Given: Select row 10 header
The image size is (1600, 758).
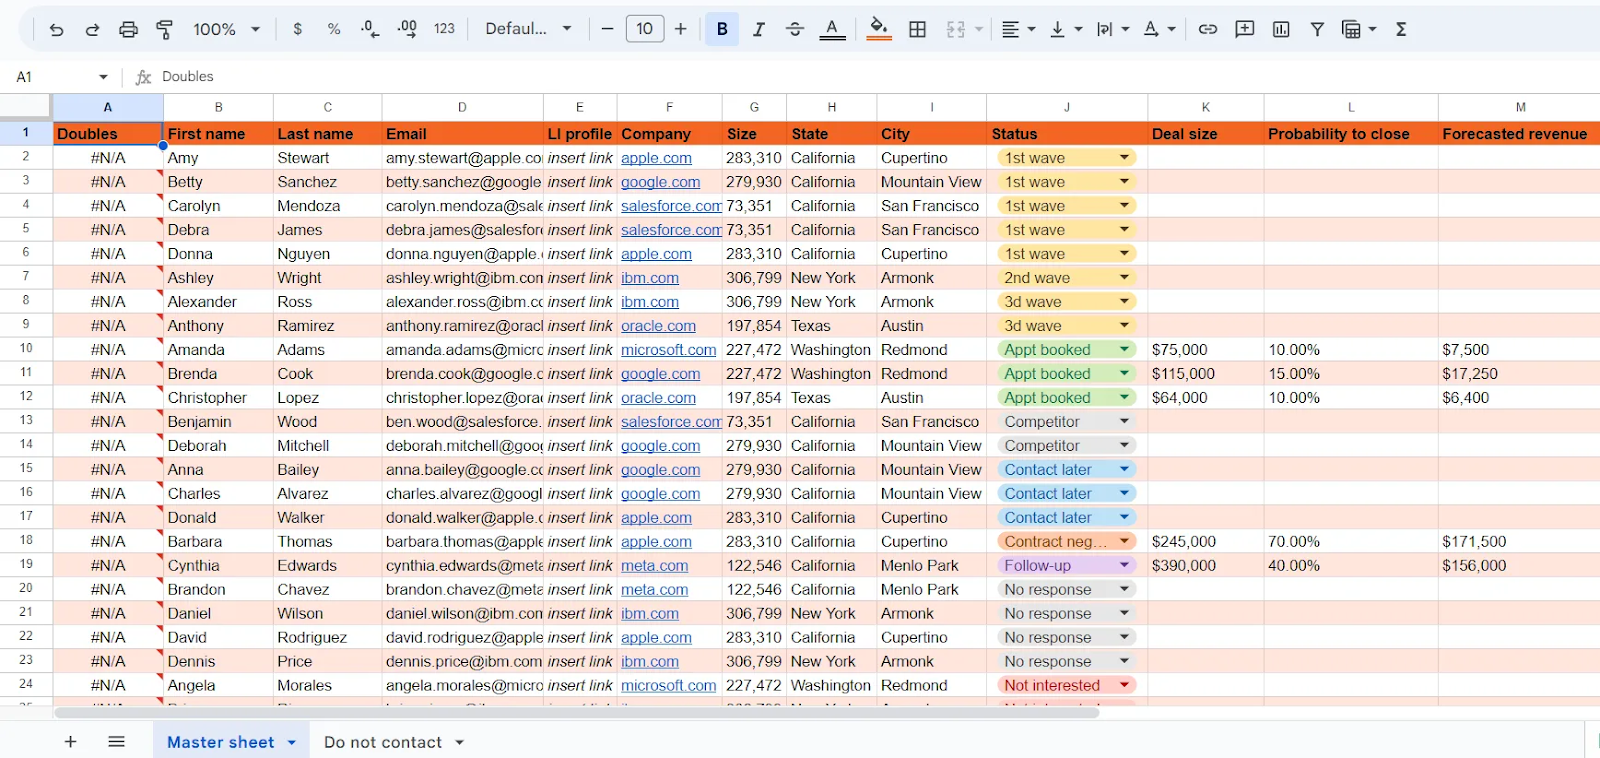Looking at the screenshot, I should [26, 349].
